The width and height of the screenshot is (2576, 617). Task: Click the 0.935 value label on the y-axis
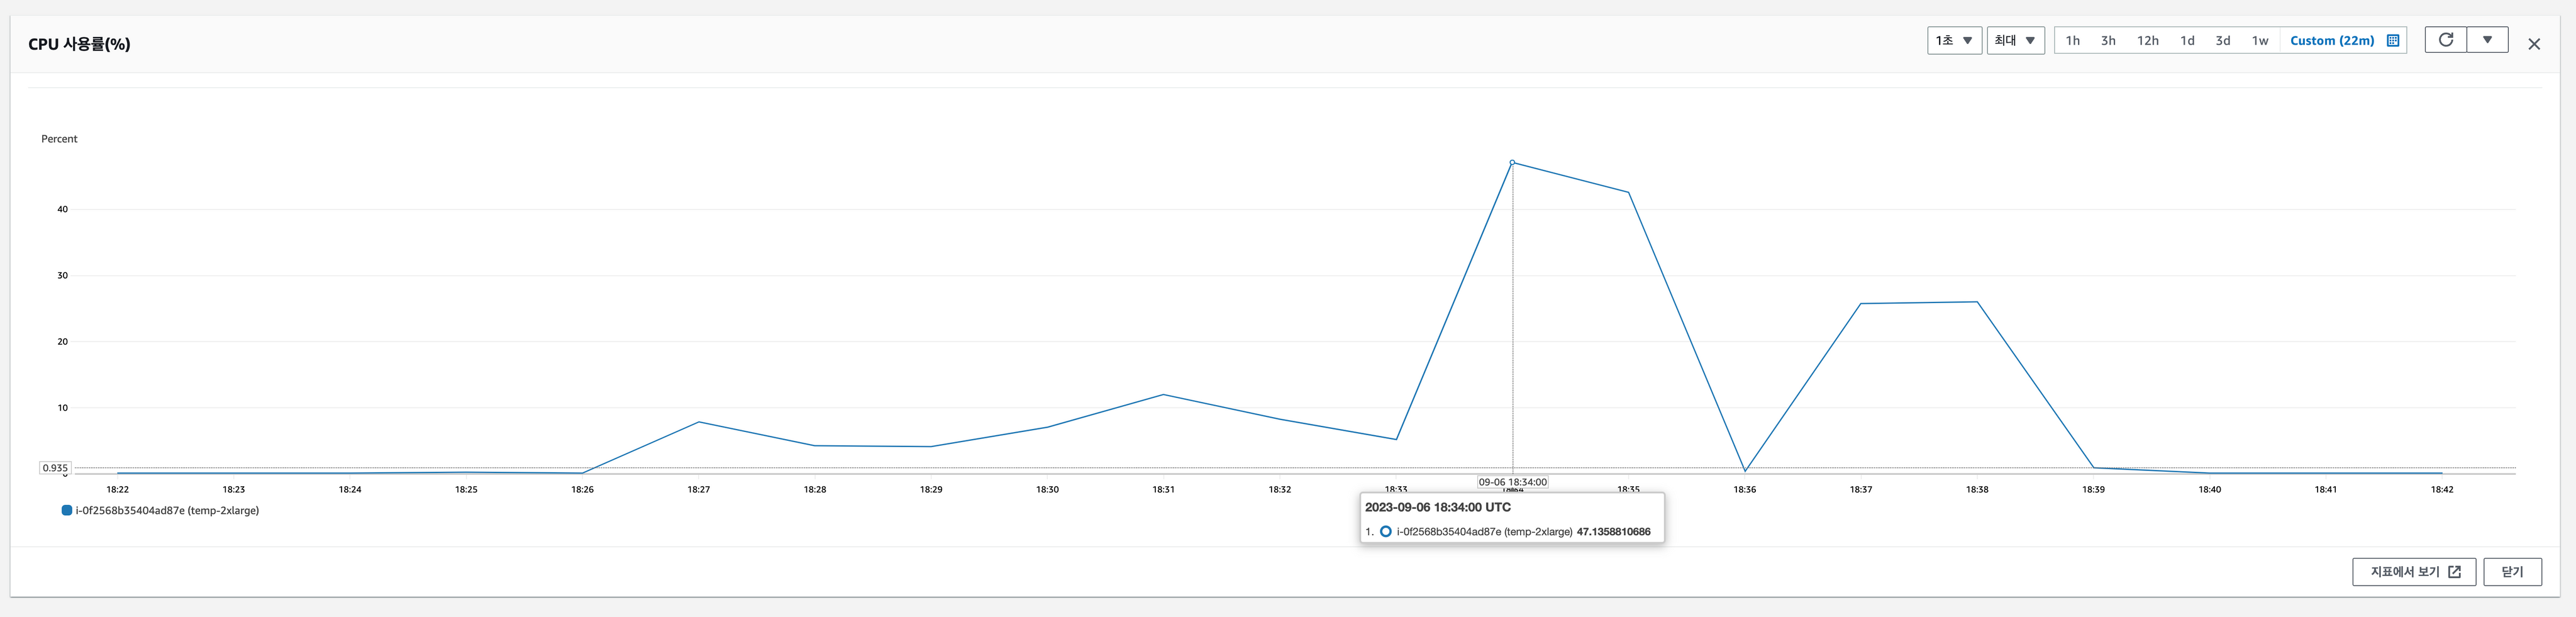55,468
